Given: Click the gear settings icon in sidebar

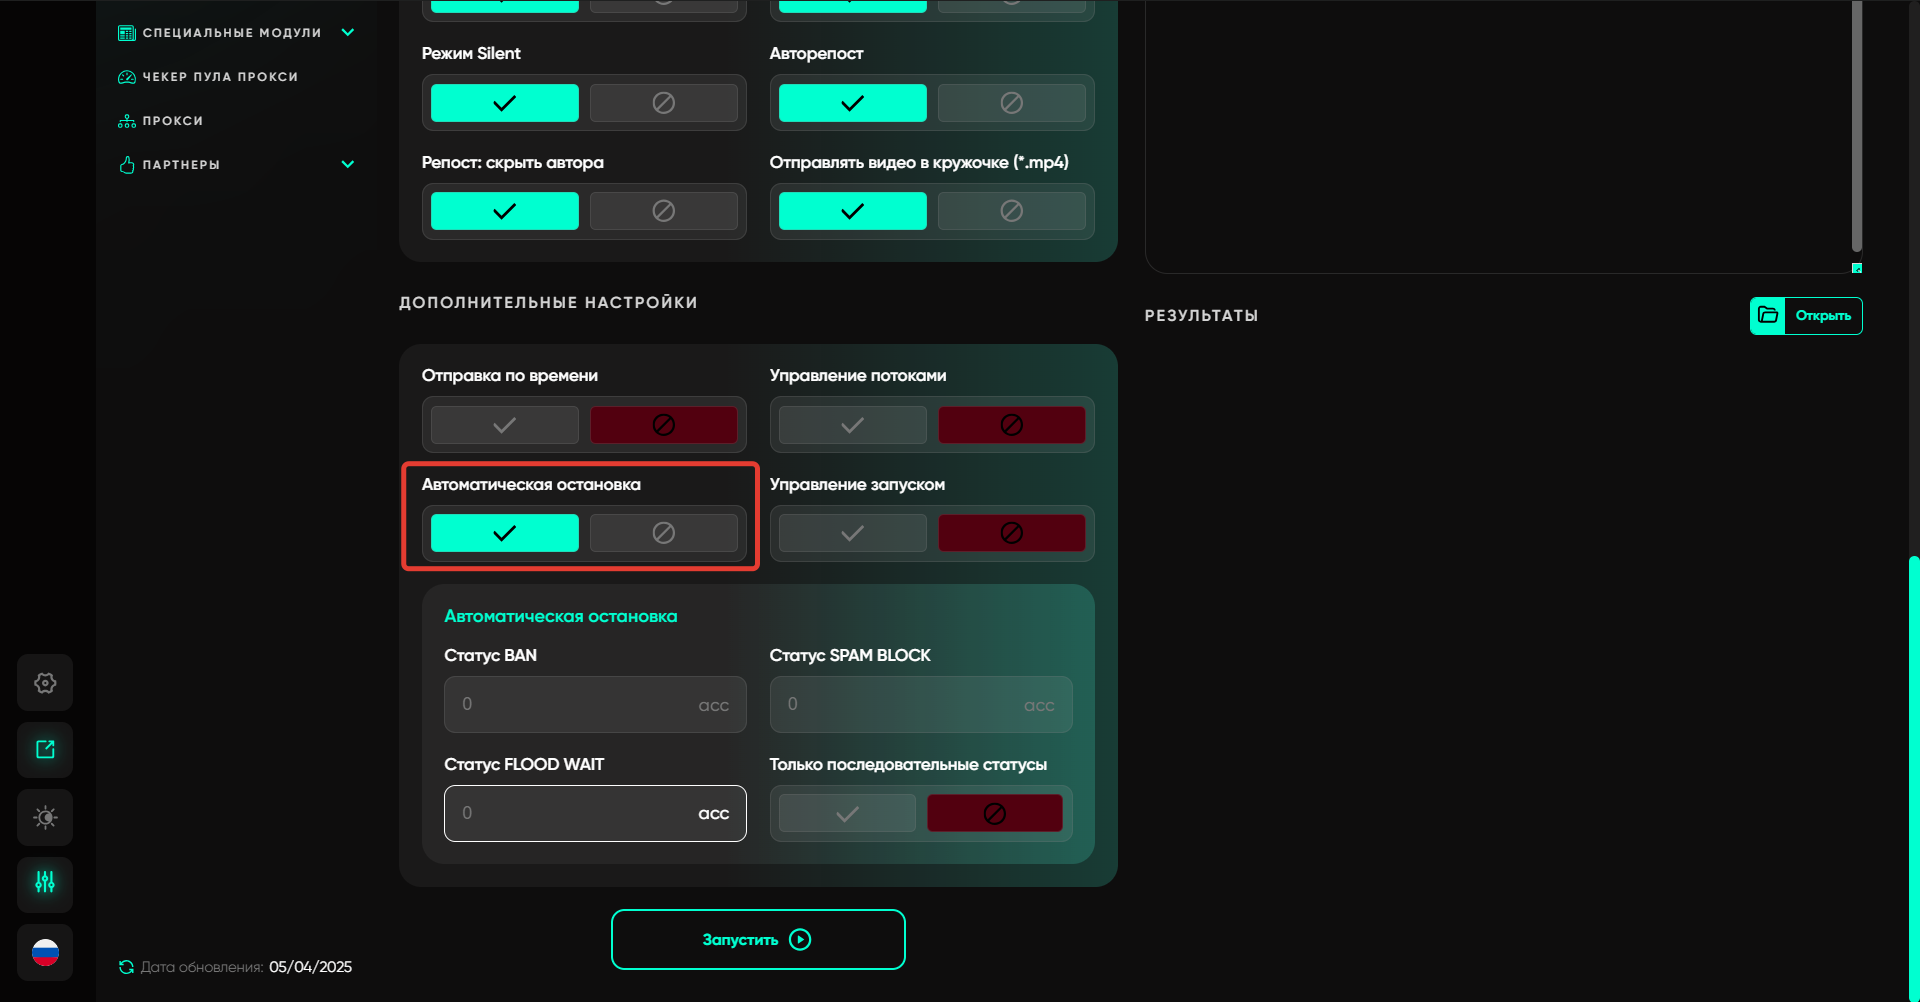Looking at the screenshot, I should [x=45, y=683].
